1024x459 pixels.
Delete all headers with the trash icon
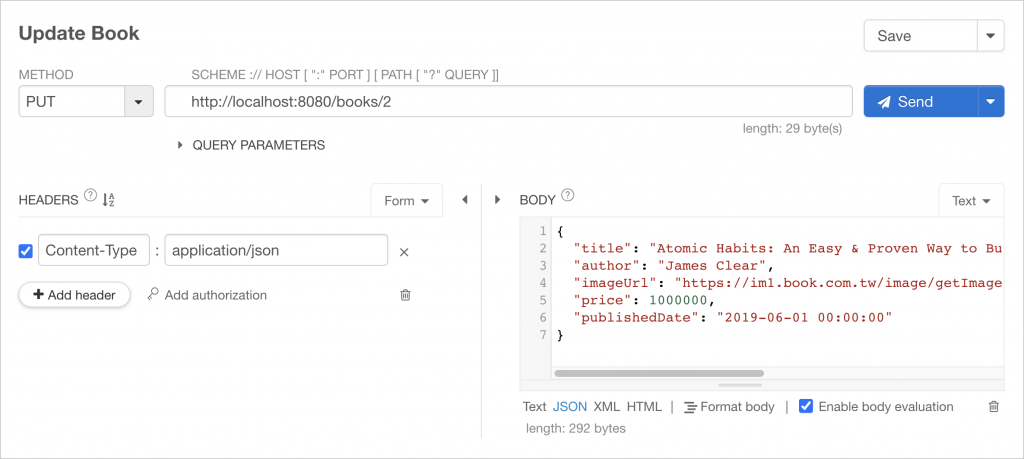[405, 295]
